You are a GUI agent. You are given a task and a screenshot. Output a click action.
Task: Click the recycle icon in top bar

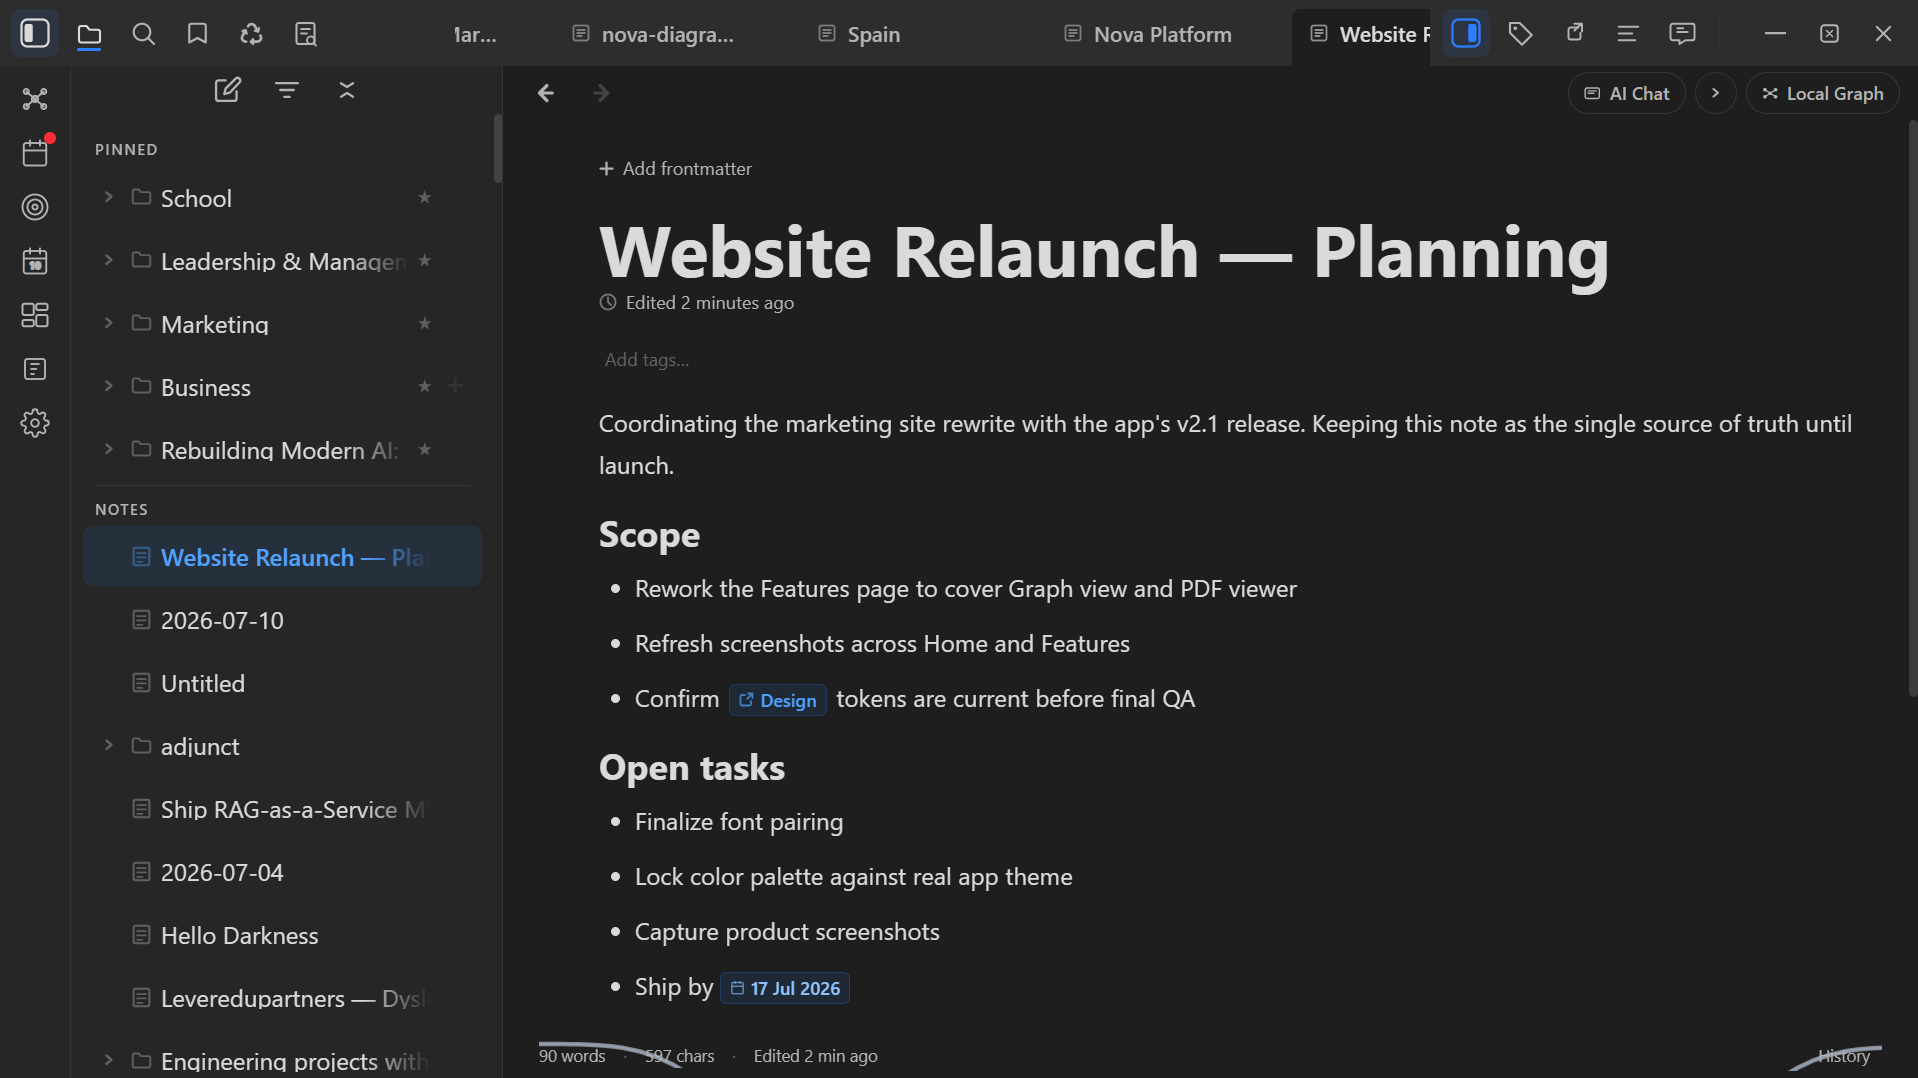pos(251,34)
